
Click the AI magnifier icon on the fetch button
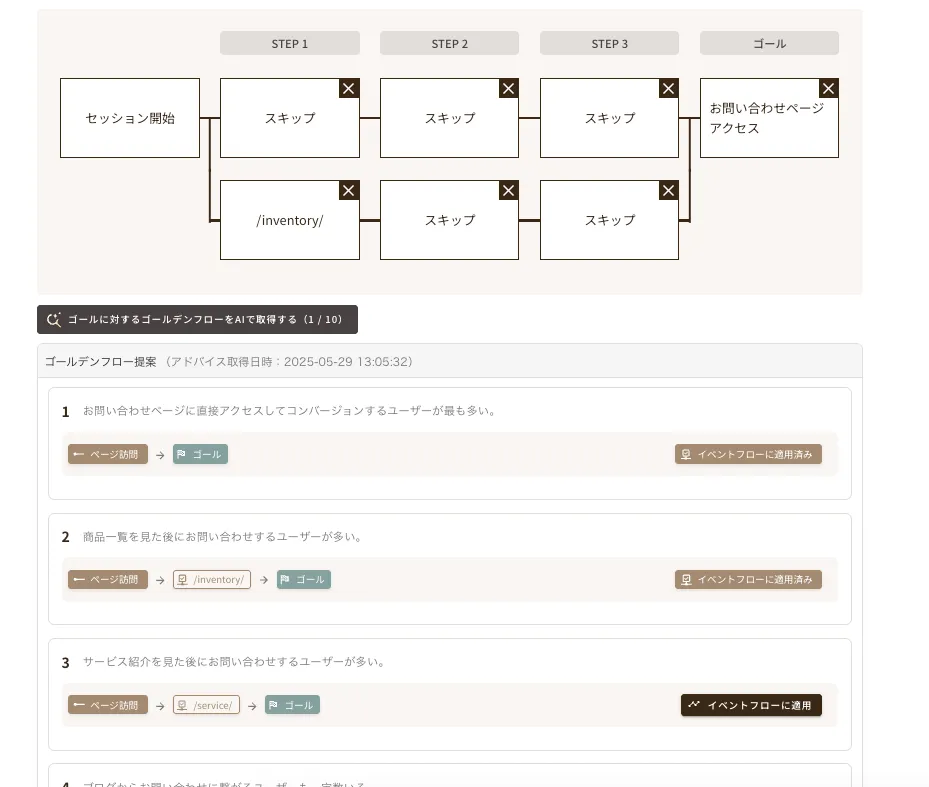[x=54, y=319]
